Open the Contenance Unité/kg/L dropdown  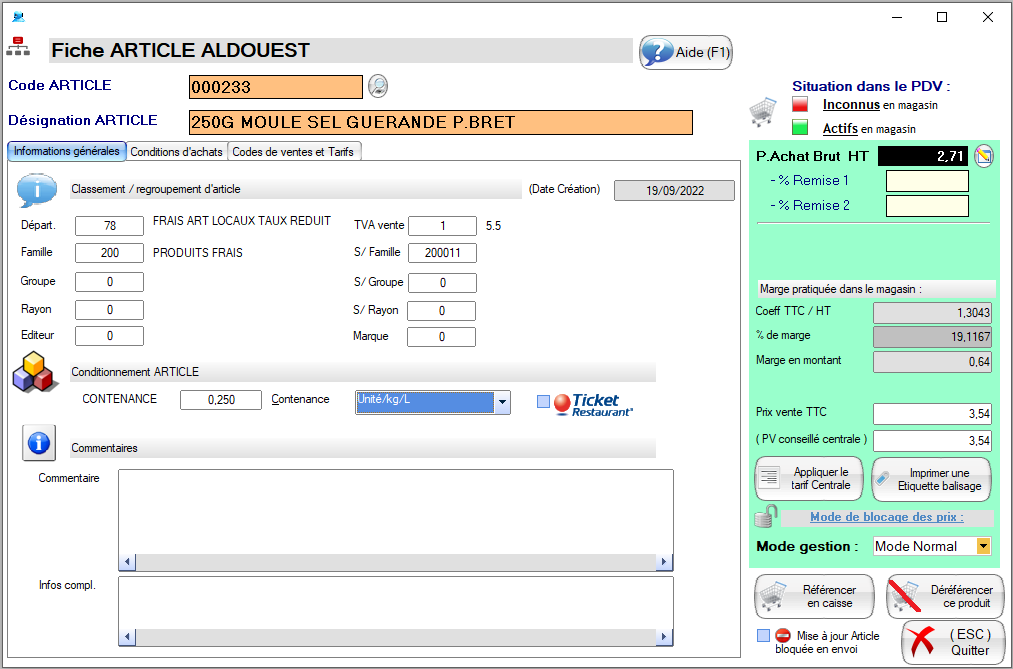click(502, 402)
